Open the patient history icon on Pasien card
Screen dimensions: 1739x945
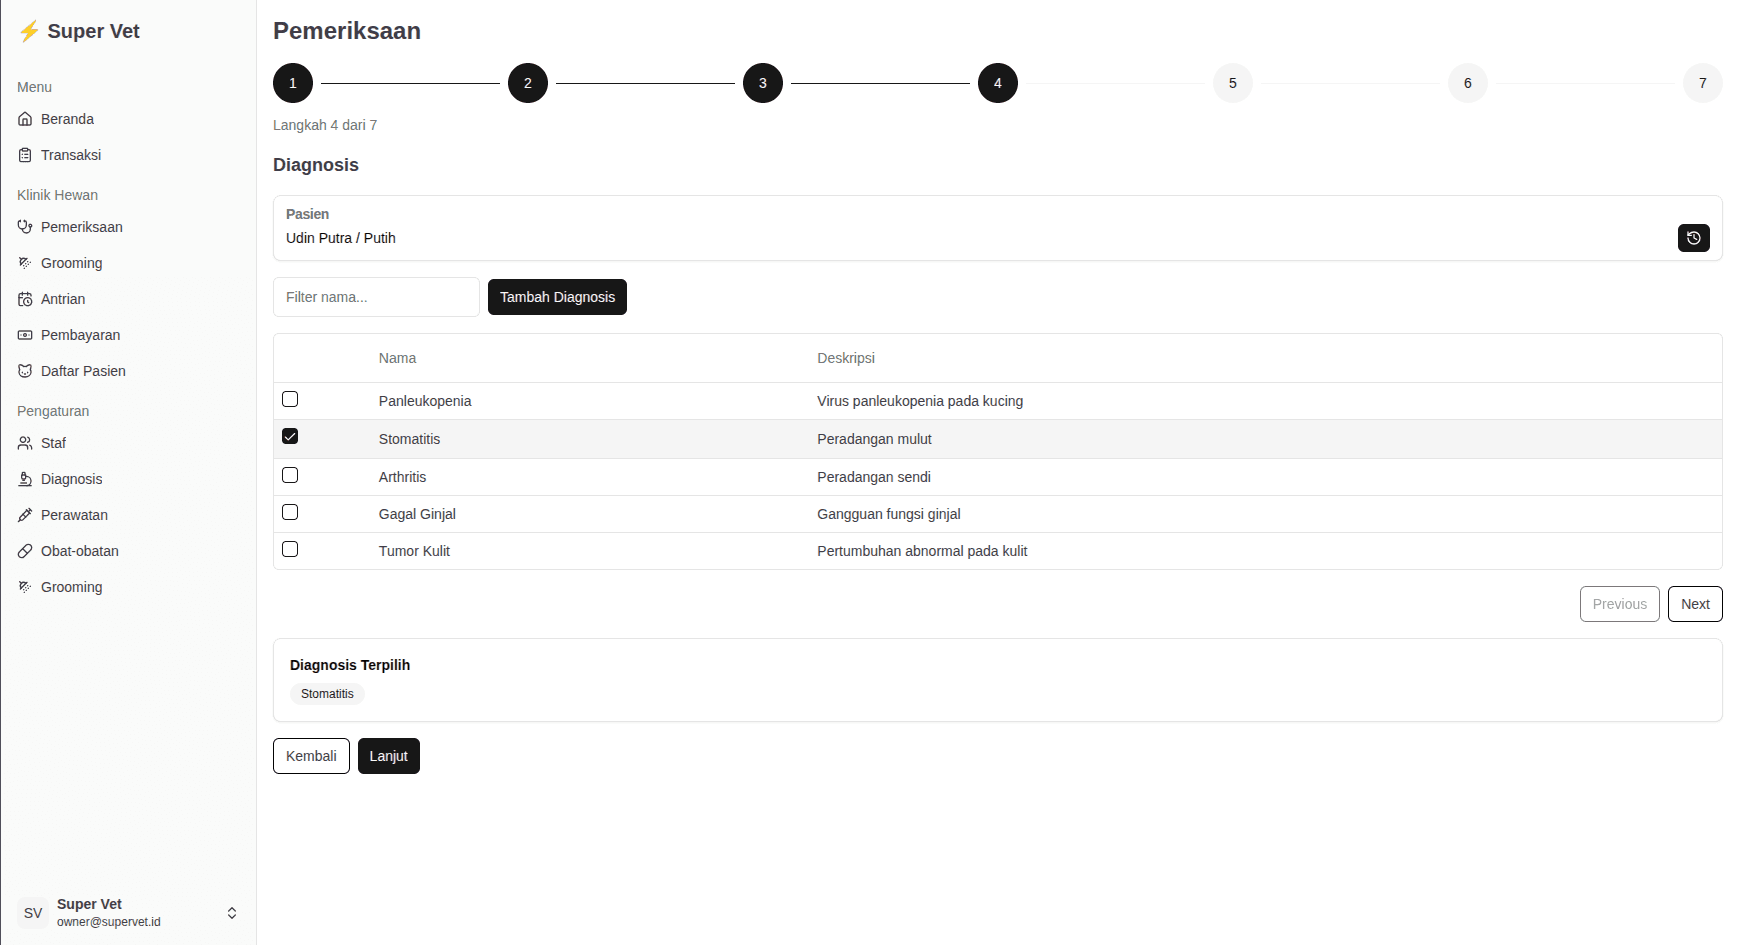coord(1693,238)
